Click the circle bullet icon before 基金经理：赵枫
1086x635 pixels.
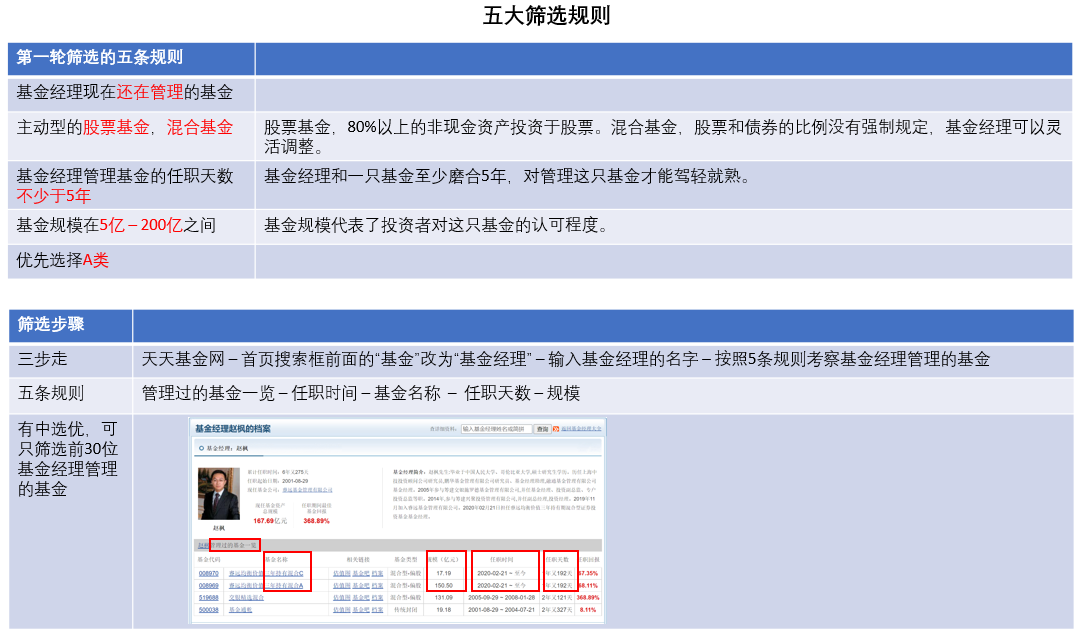(x=201, y=447)
